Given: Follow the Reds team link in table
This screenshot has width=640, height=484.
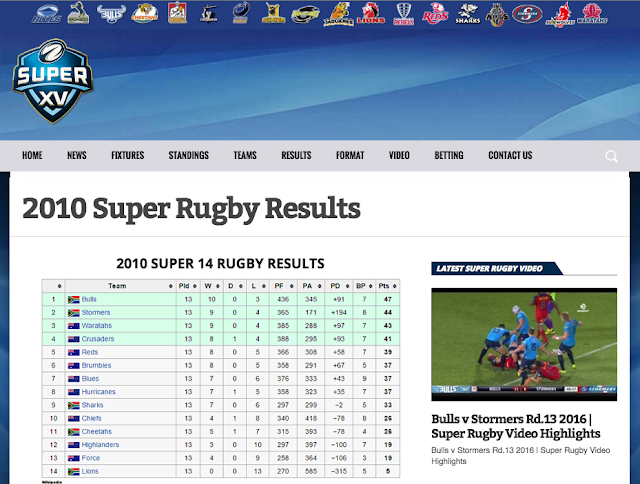Looking at the screenshot, I should click(x=90, y=352).
